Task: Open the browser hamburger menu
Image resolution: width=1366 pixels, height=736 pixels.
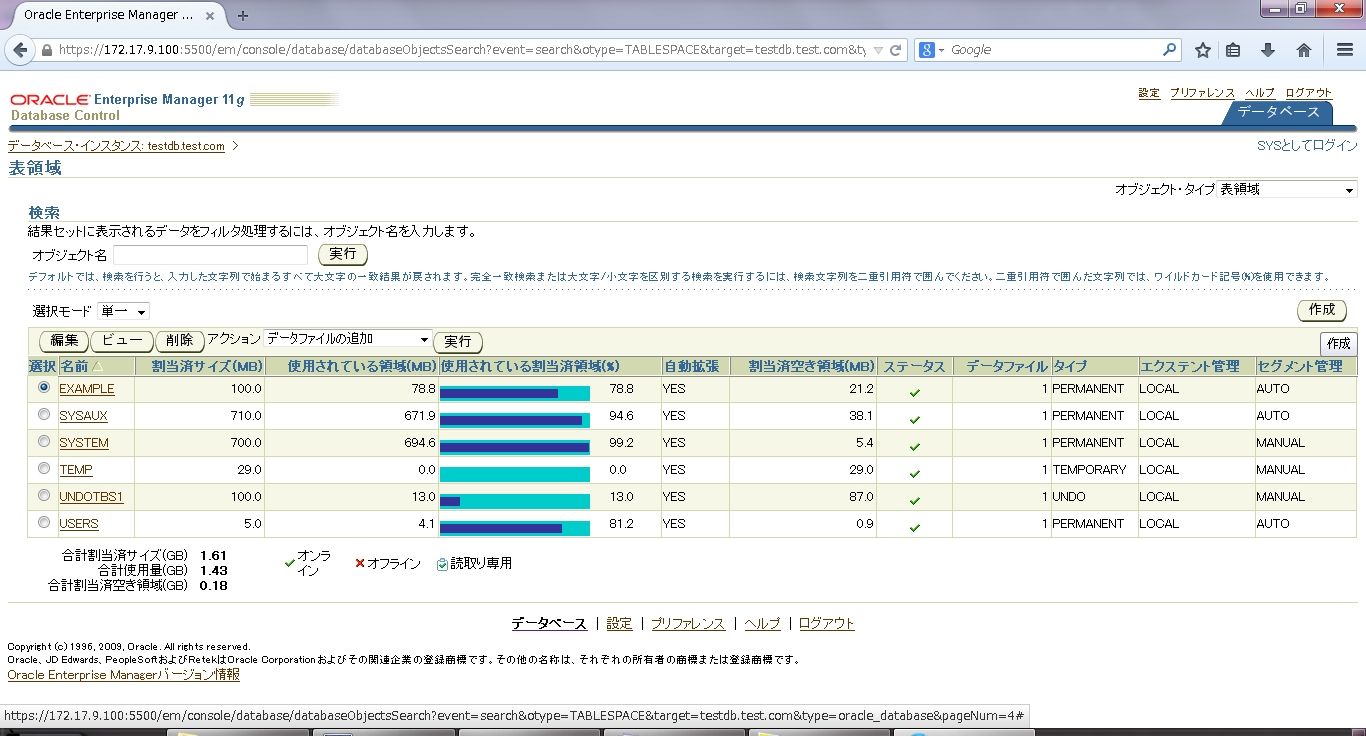Action: point(1344,49)
